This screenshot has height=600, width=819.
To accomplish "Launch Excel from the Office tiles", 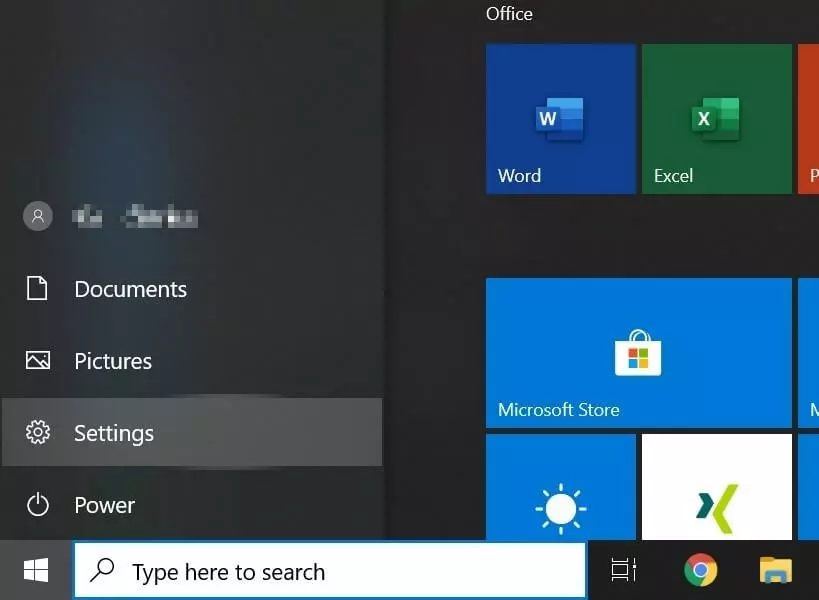I will (x=716, y=118).
